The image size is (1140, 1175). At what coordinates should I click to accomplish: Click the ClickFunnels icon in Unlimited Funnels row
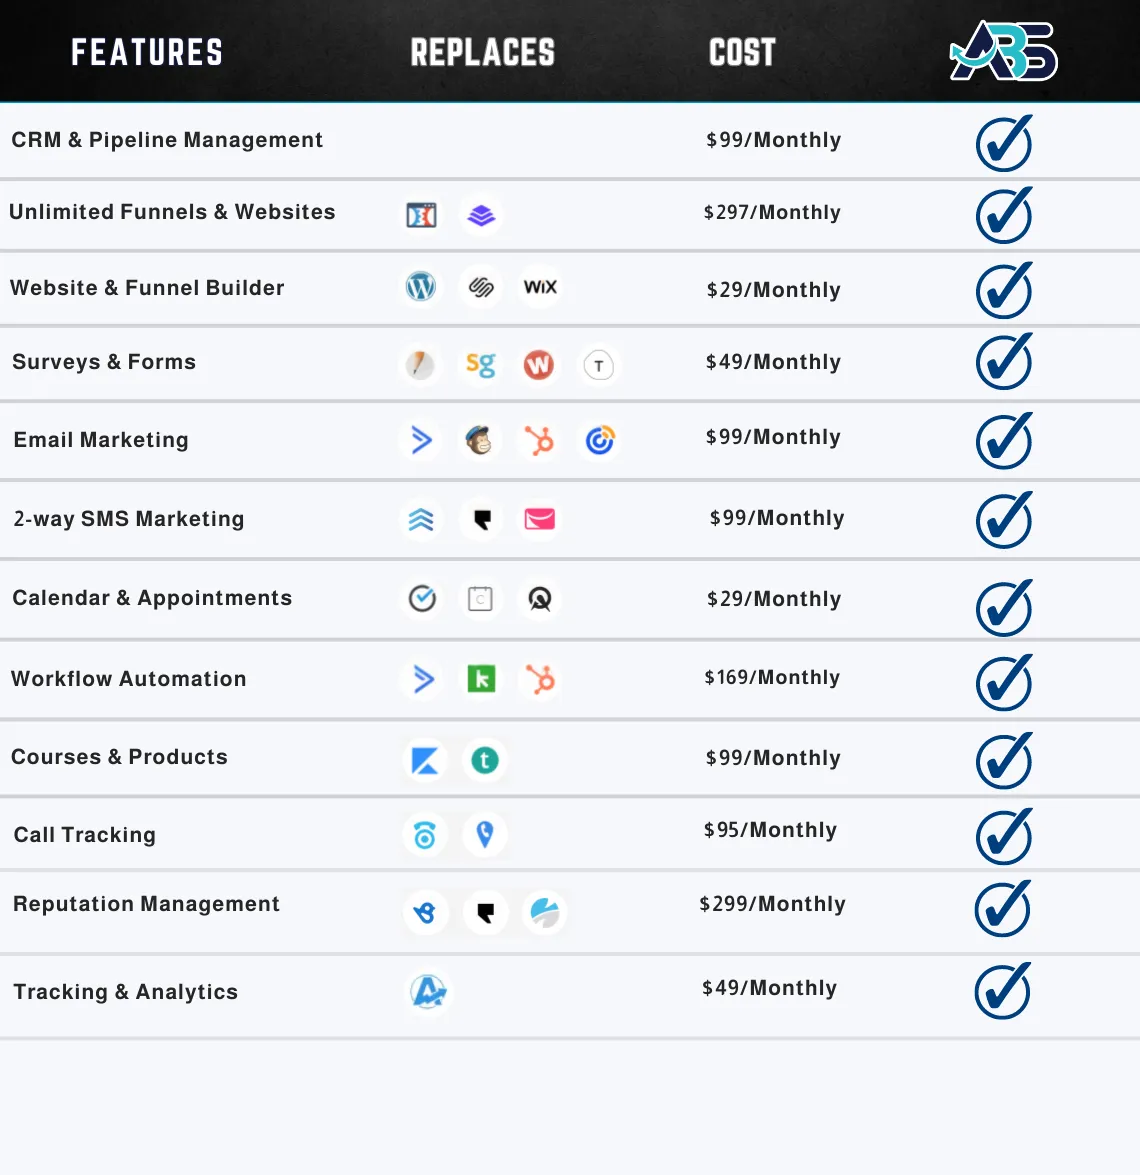421,215
